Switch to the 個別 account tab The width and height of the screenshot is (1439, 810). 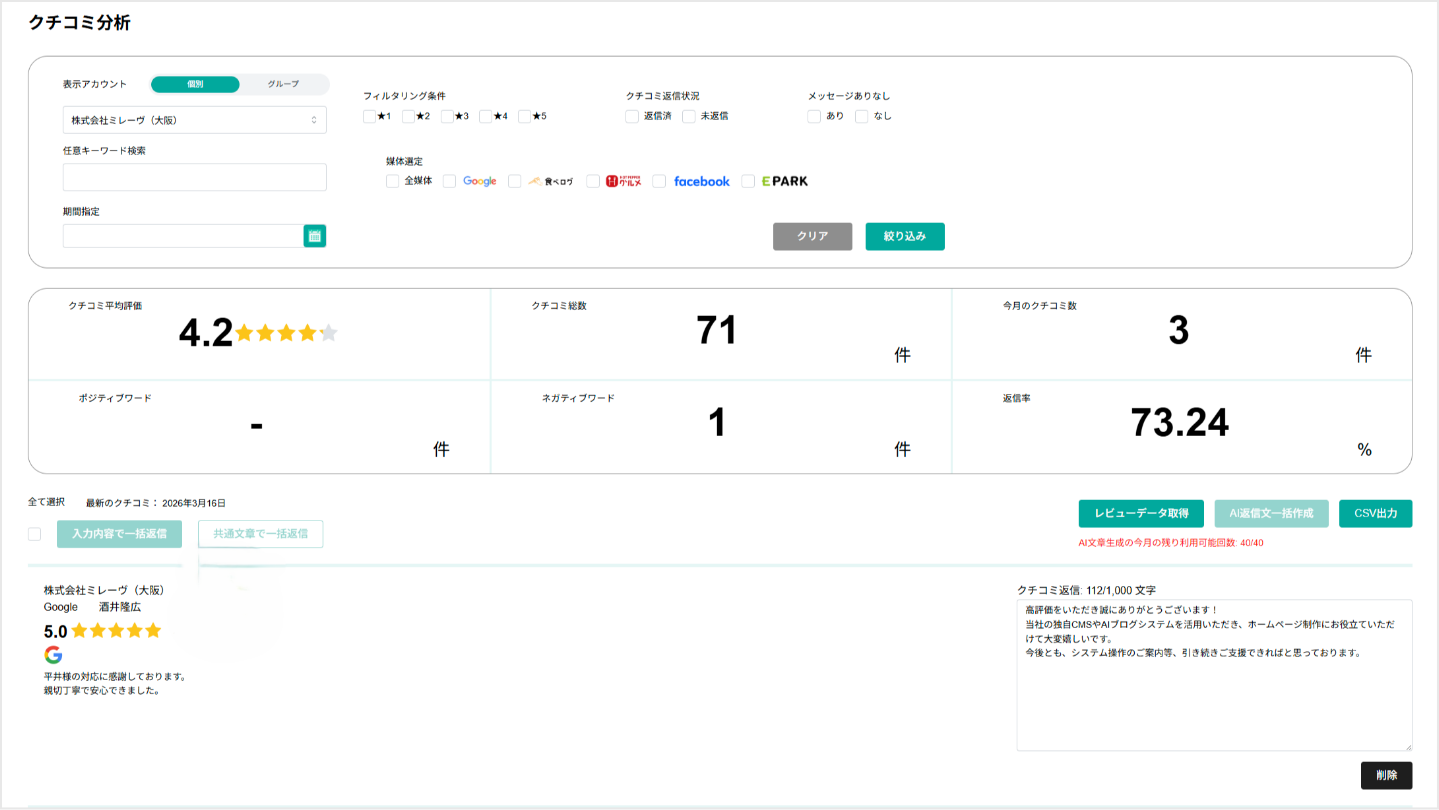point(195,84)
